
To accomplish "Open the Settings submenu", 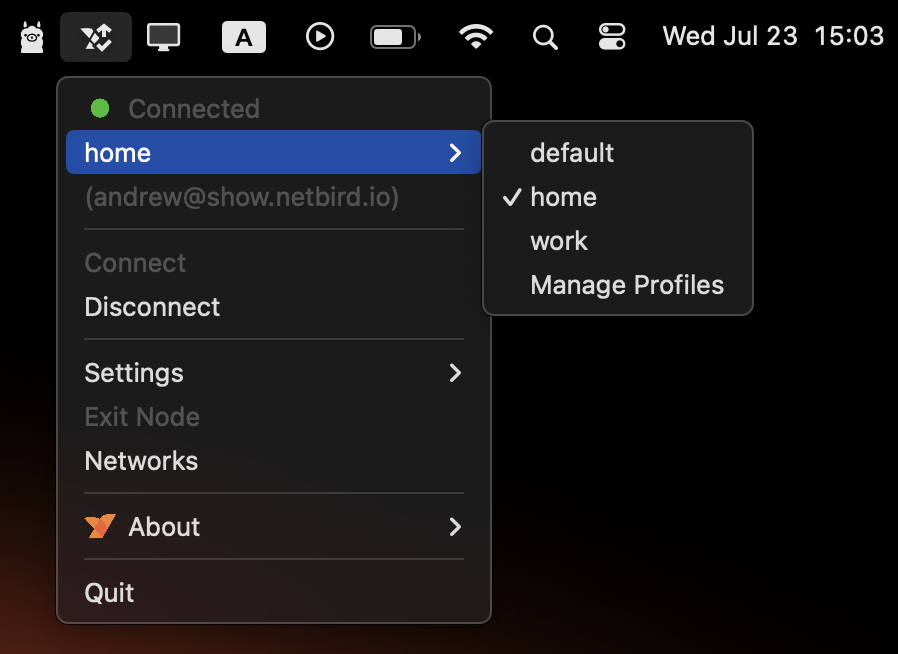I will (x=134, y=373).
